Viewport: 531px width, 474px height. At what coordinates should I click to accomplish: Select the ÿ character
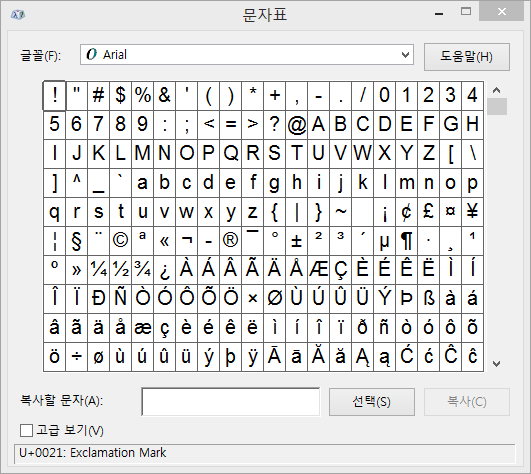253,357
